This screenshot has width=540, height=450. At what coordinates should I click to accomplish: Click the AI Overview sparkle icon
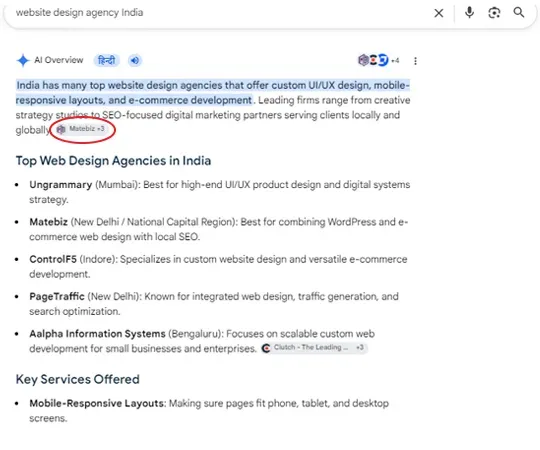tap(23, 60)
